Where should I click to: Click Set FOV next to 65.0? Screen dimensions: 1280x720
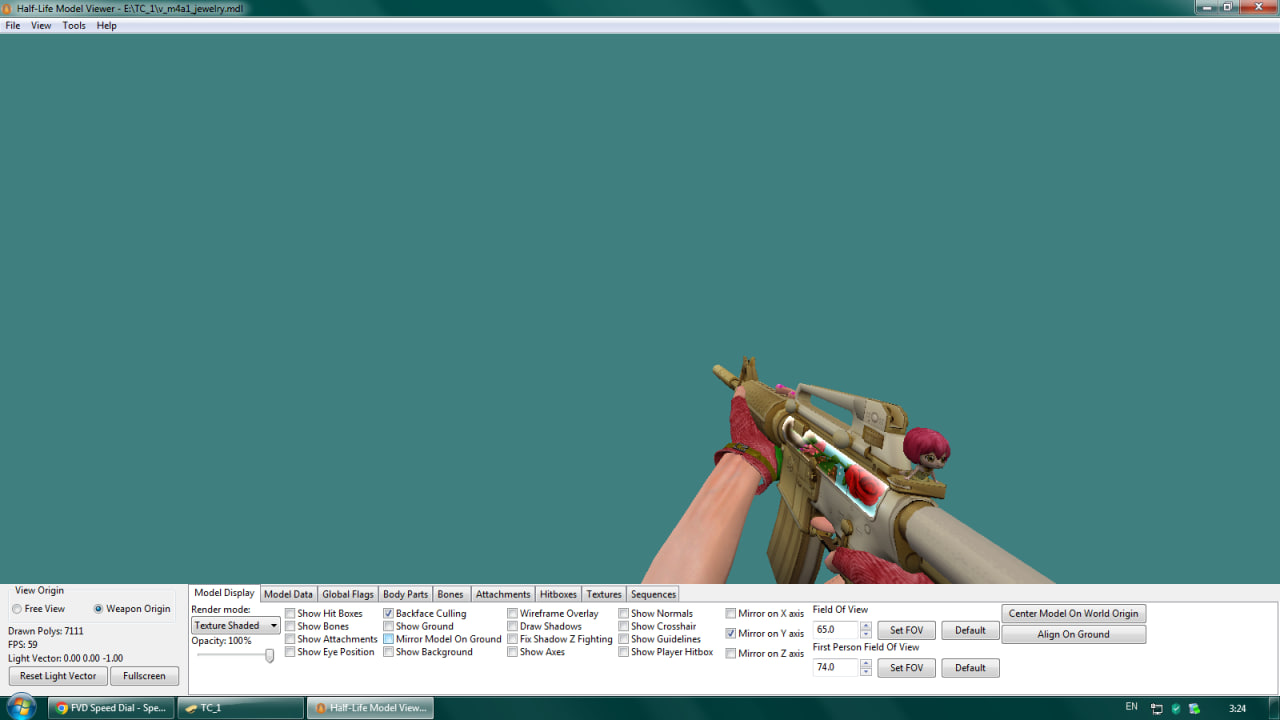907,631
